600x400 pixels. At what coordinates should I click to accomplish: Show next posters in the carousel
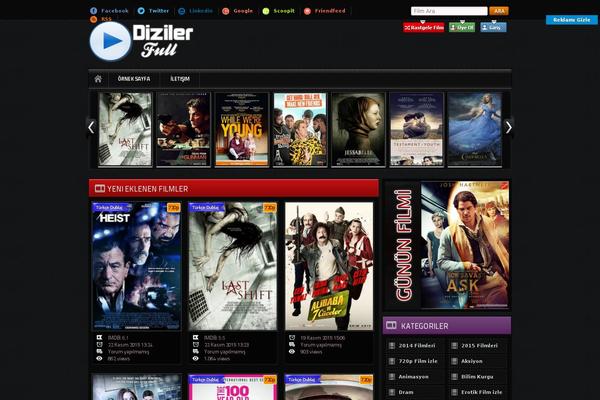tap(509, 127)
